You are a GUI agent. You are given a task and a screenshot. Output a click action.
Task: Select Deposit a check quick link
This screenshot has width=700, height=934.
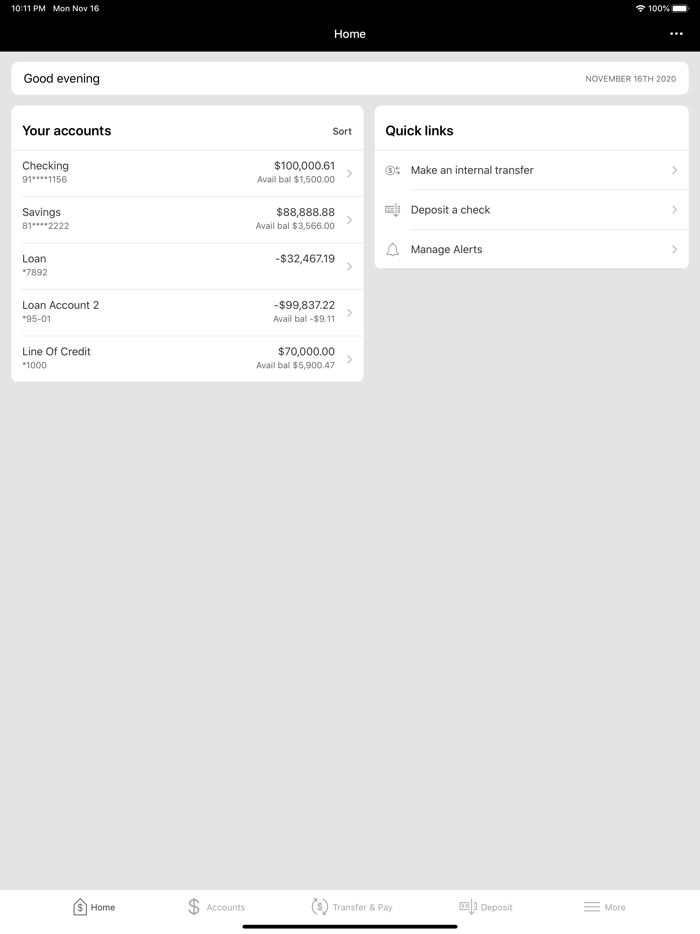pyautogui.click(x=450, y=210)
